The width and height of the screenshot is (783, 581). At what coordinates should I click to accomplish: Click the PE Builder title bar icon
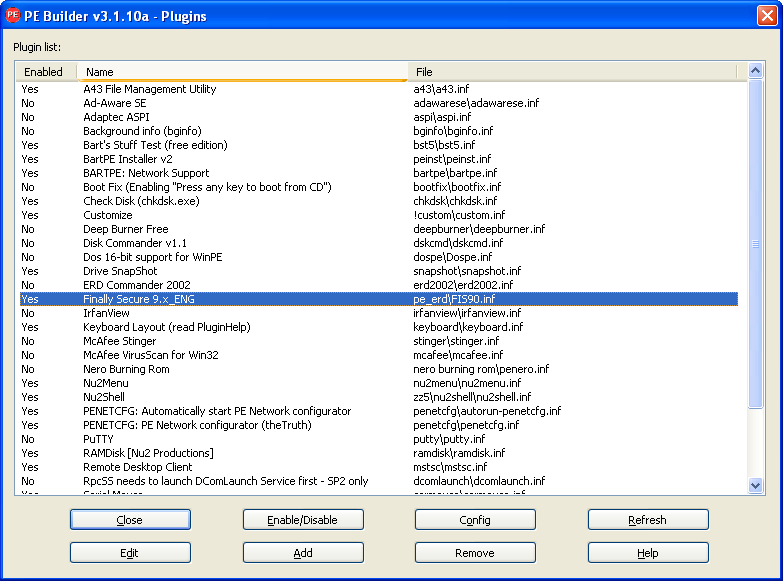12,15
